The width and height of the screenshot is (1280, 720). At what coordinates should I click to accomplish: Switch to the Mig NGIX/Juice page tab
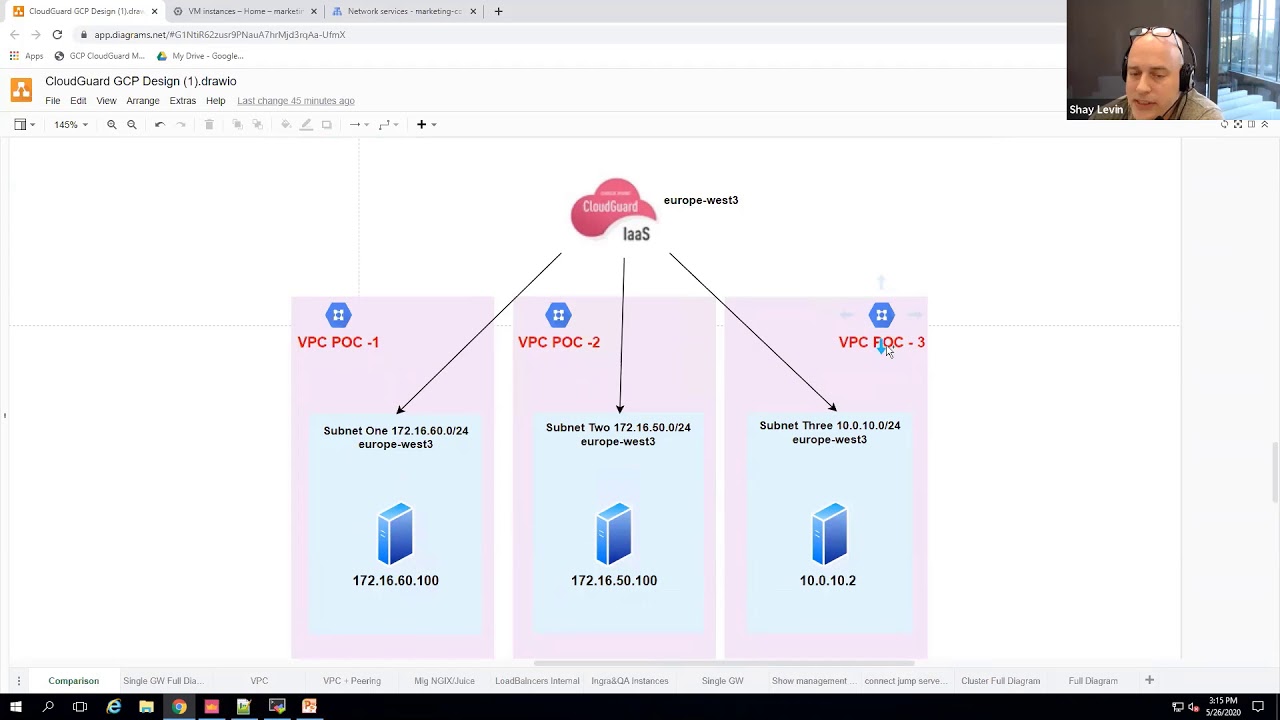point(445,681)
